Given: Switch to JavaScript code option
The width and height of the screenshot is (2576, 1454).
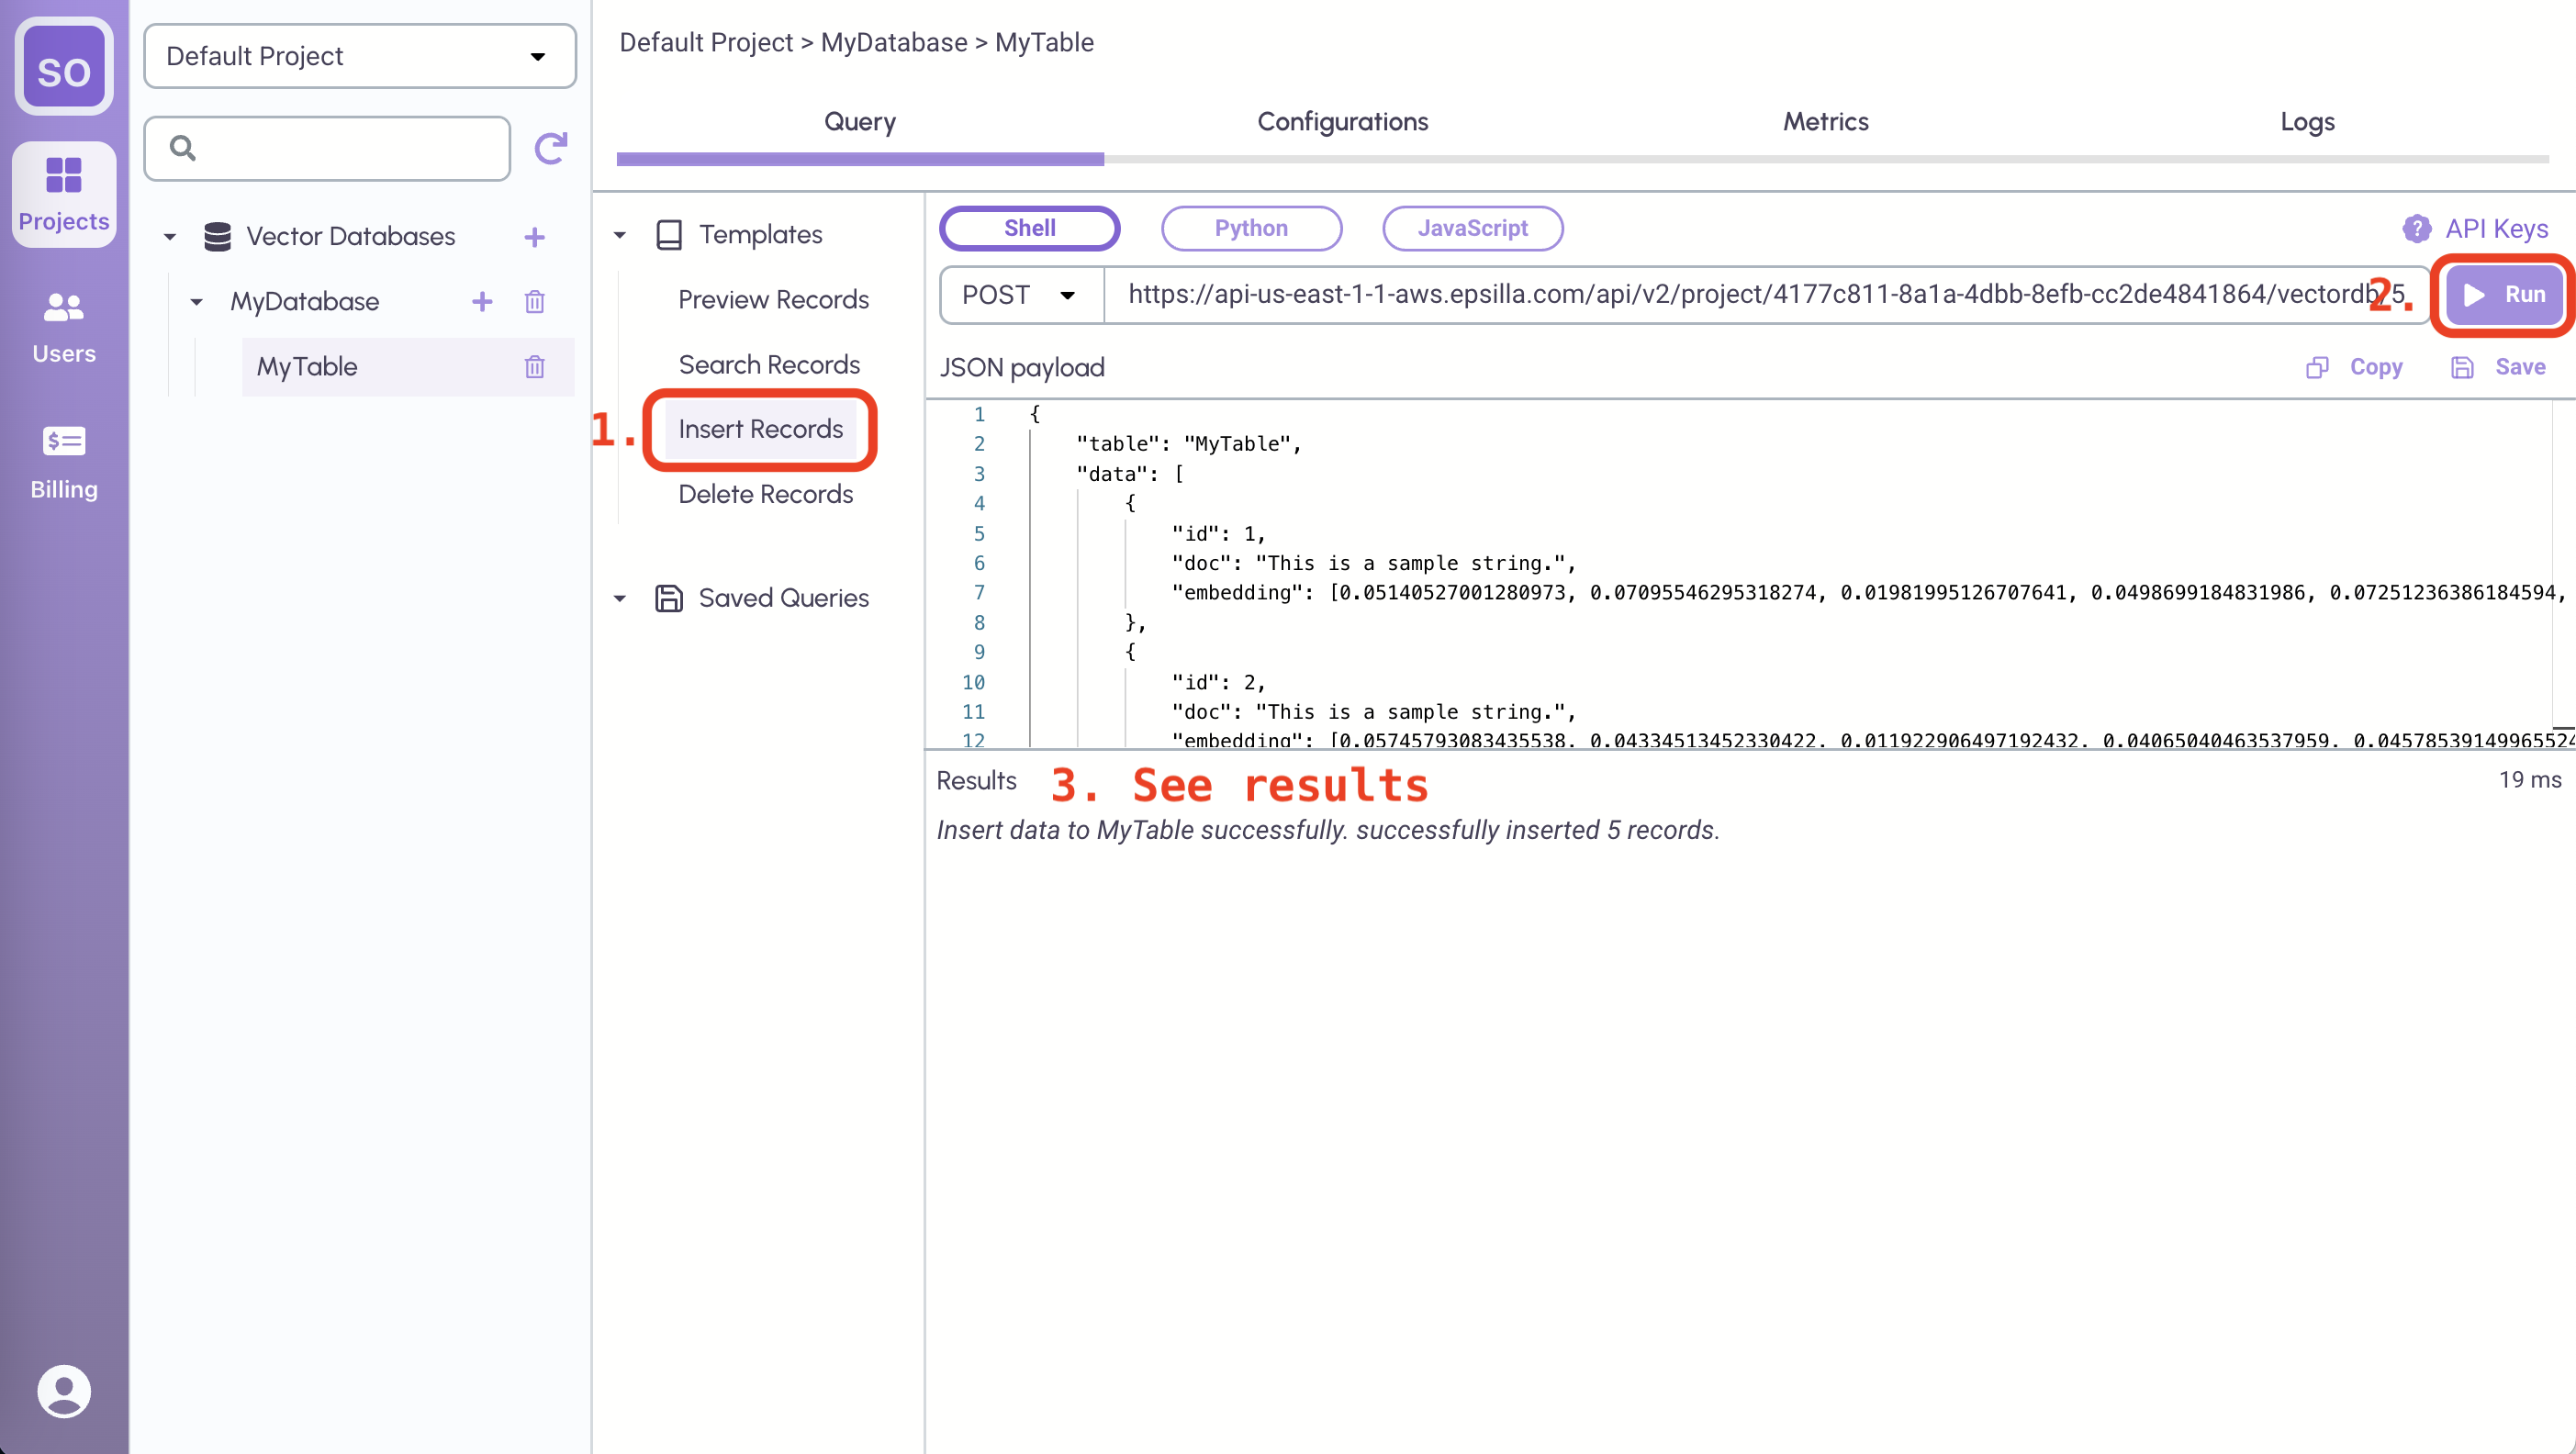Looking at the screenshot, I should (x=1472, y=228).
